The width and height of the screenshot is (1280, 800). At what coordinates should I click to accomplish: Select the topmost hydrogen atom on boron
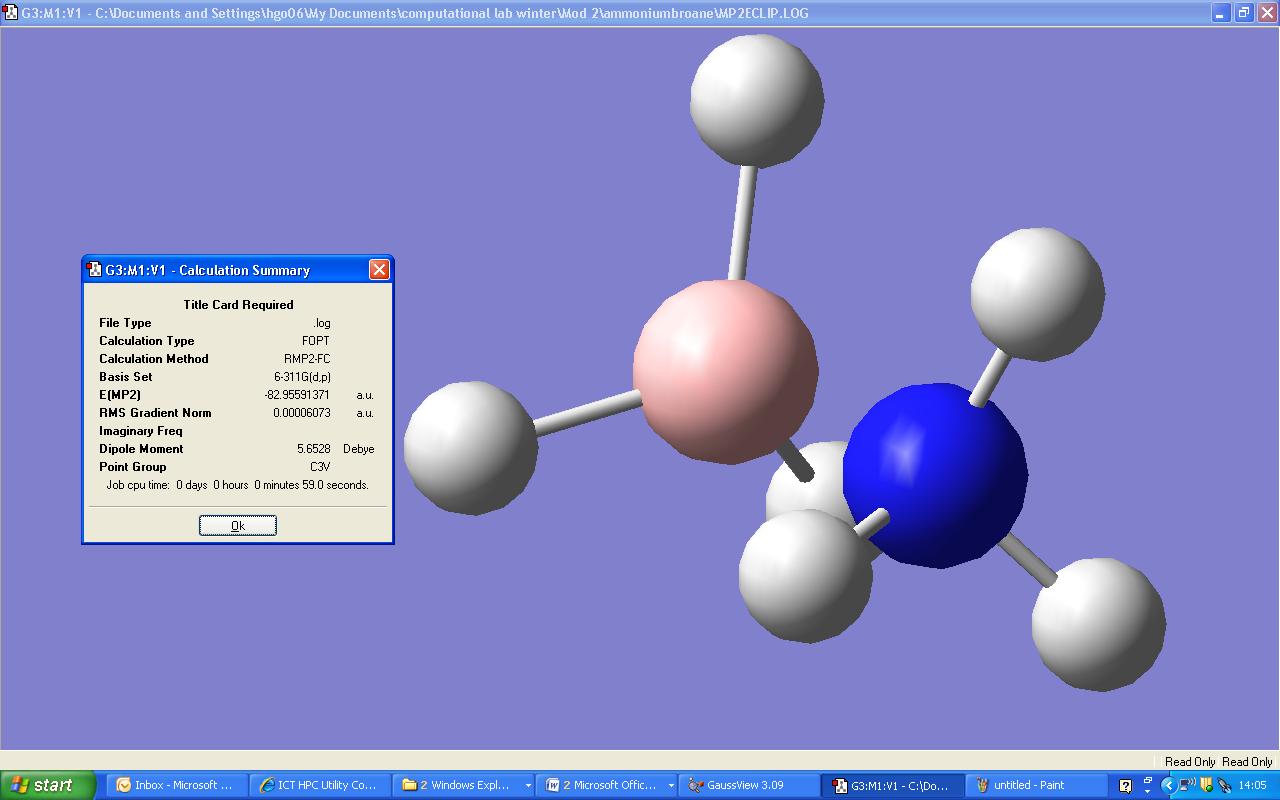(x=756, y=100)
